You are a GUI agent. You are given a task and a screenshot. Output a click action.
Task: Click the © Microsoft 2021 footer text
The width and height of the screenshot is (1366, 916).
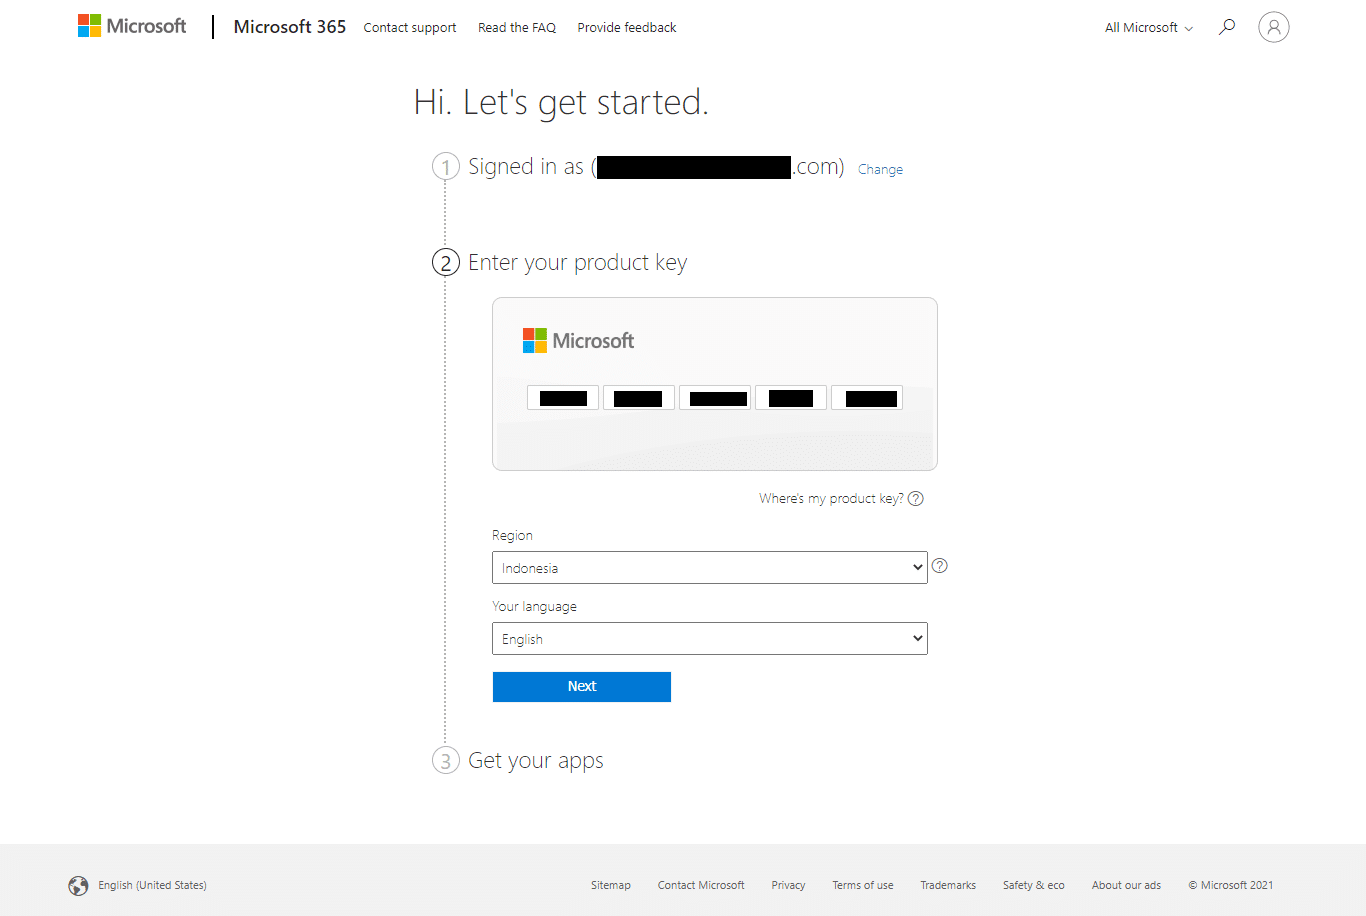coord(1231,886)
